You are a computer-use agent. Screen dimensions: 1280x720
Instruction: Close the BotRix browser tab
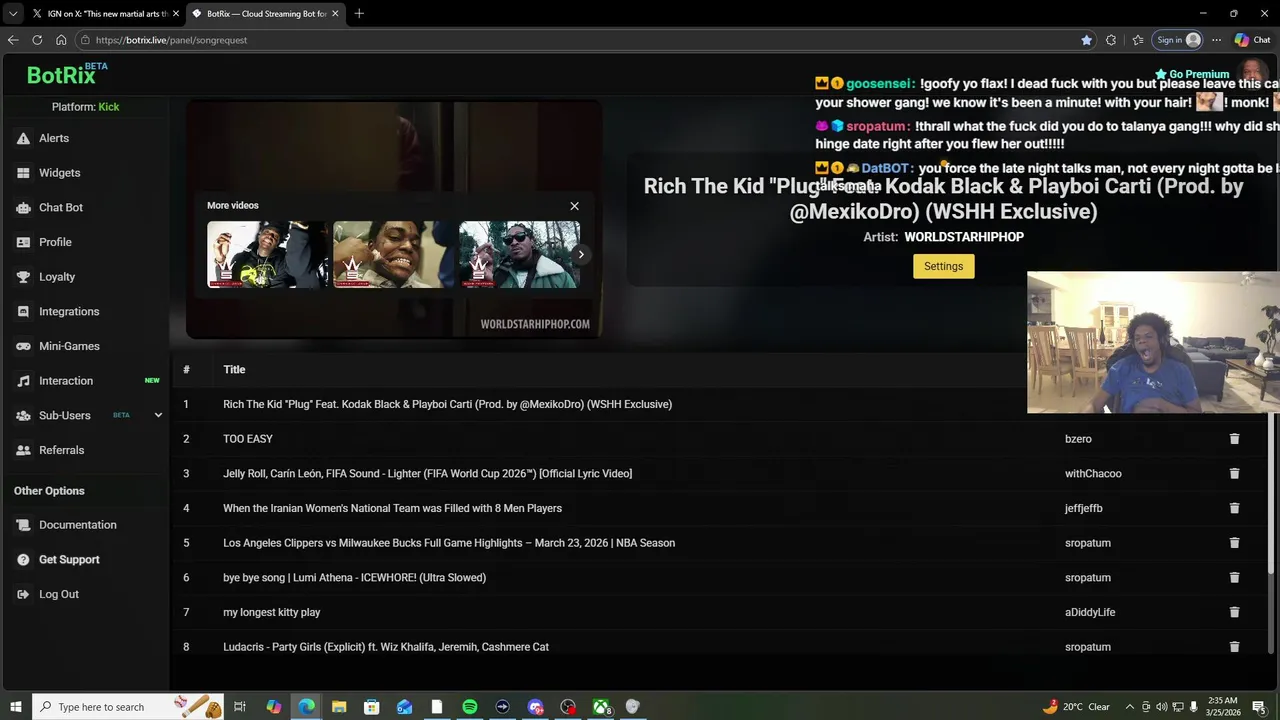[335, 14]
